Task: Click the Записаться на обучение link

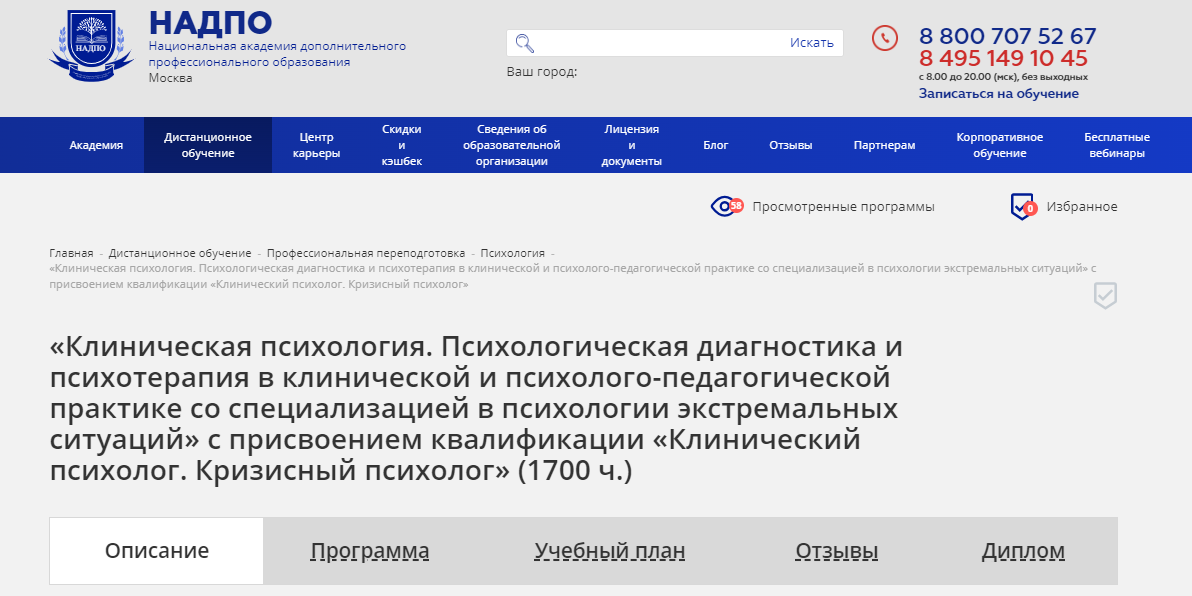Action: (x=999, y=92)
